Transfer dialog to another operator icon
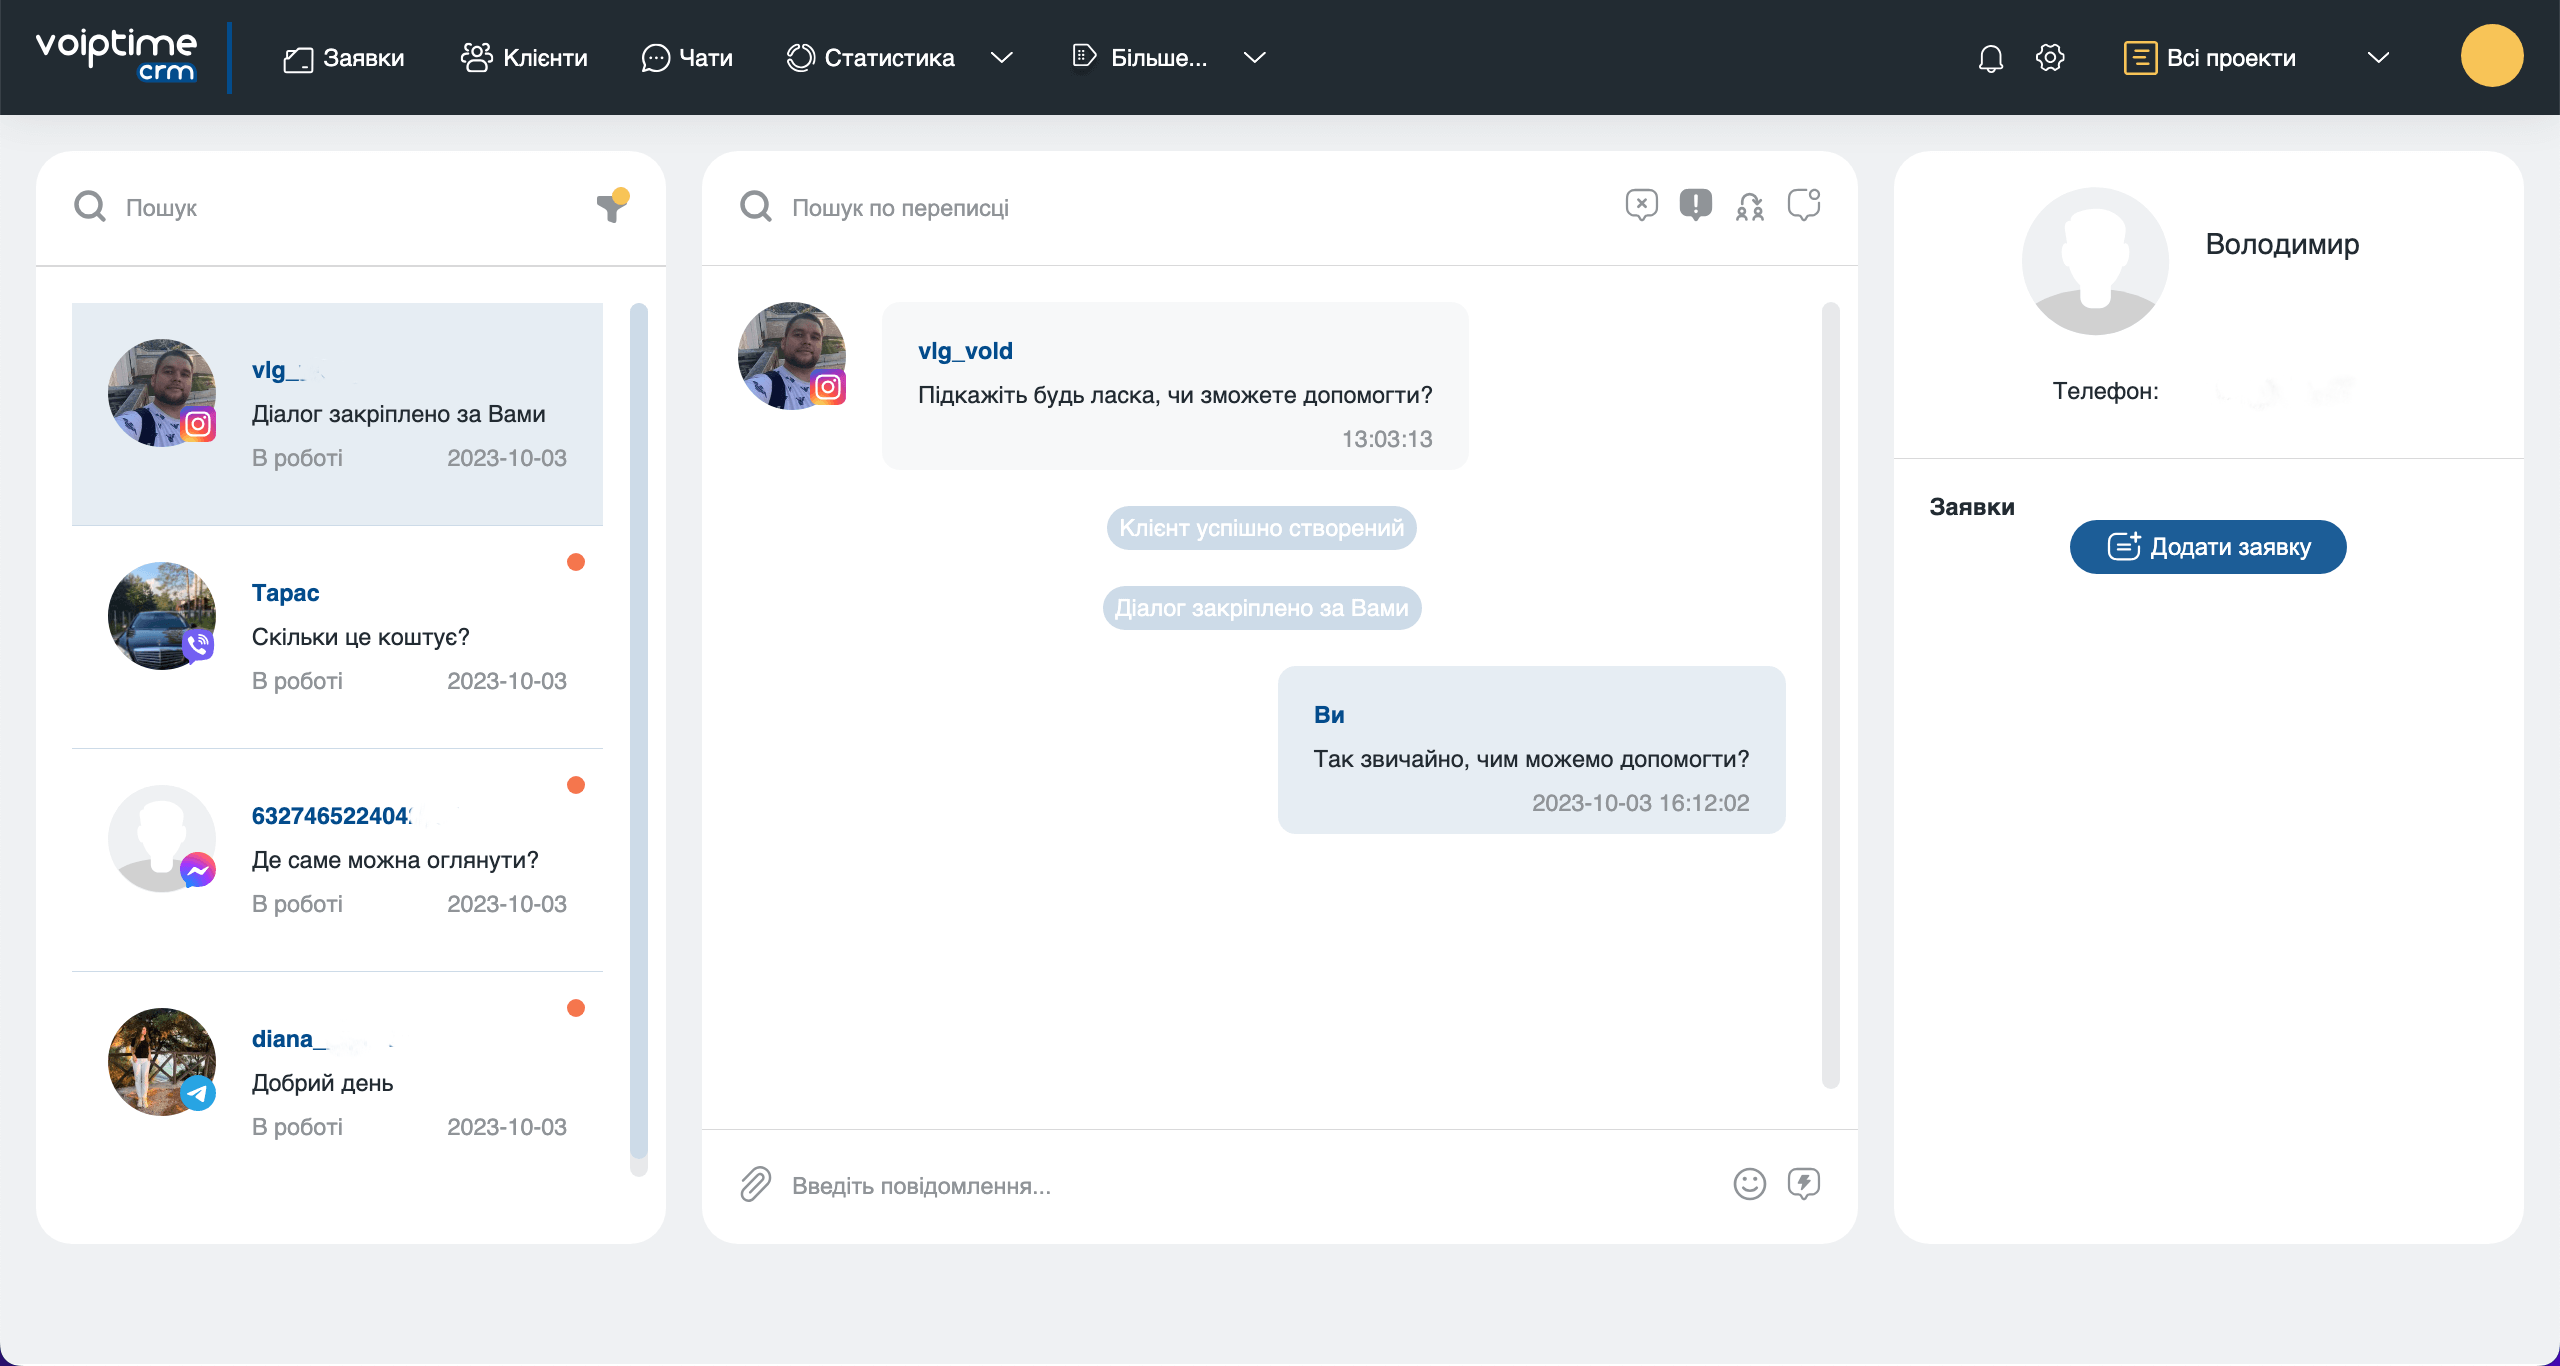Image resolution: width=2560 pixels, height=1366 pixels. tap(1749, 206)
